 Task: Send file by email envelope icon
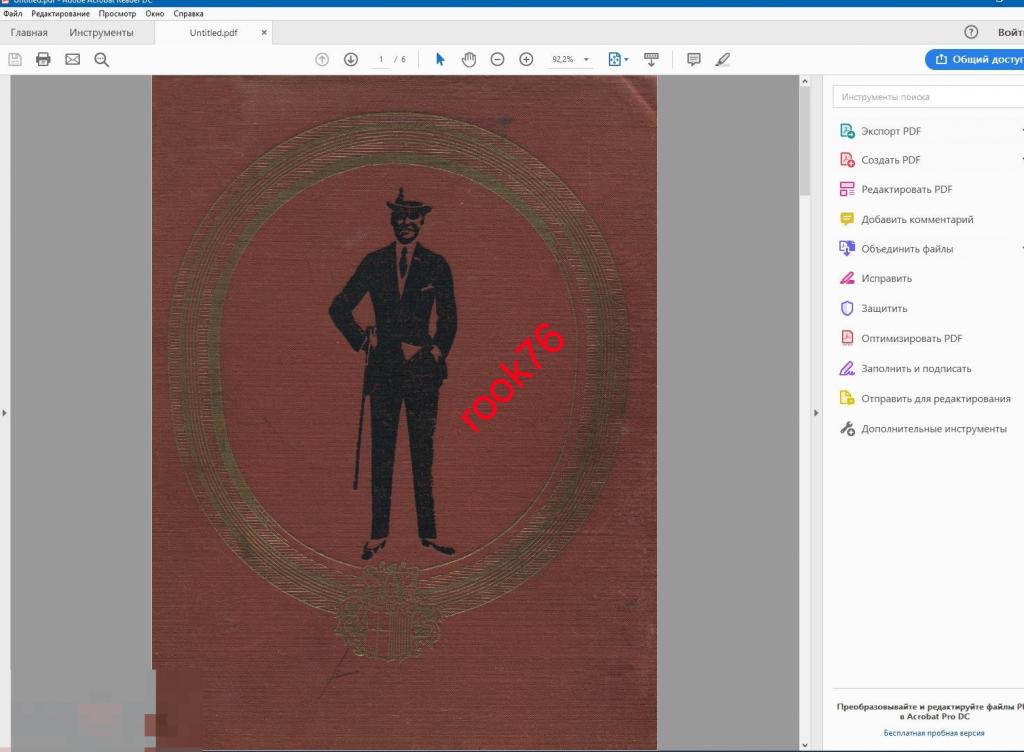pyautogui.click(x=72, y=59)
